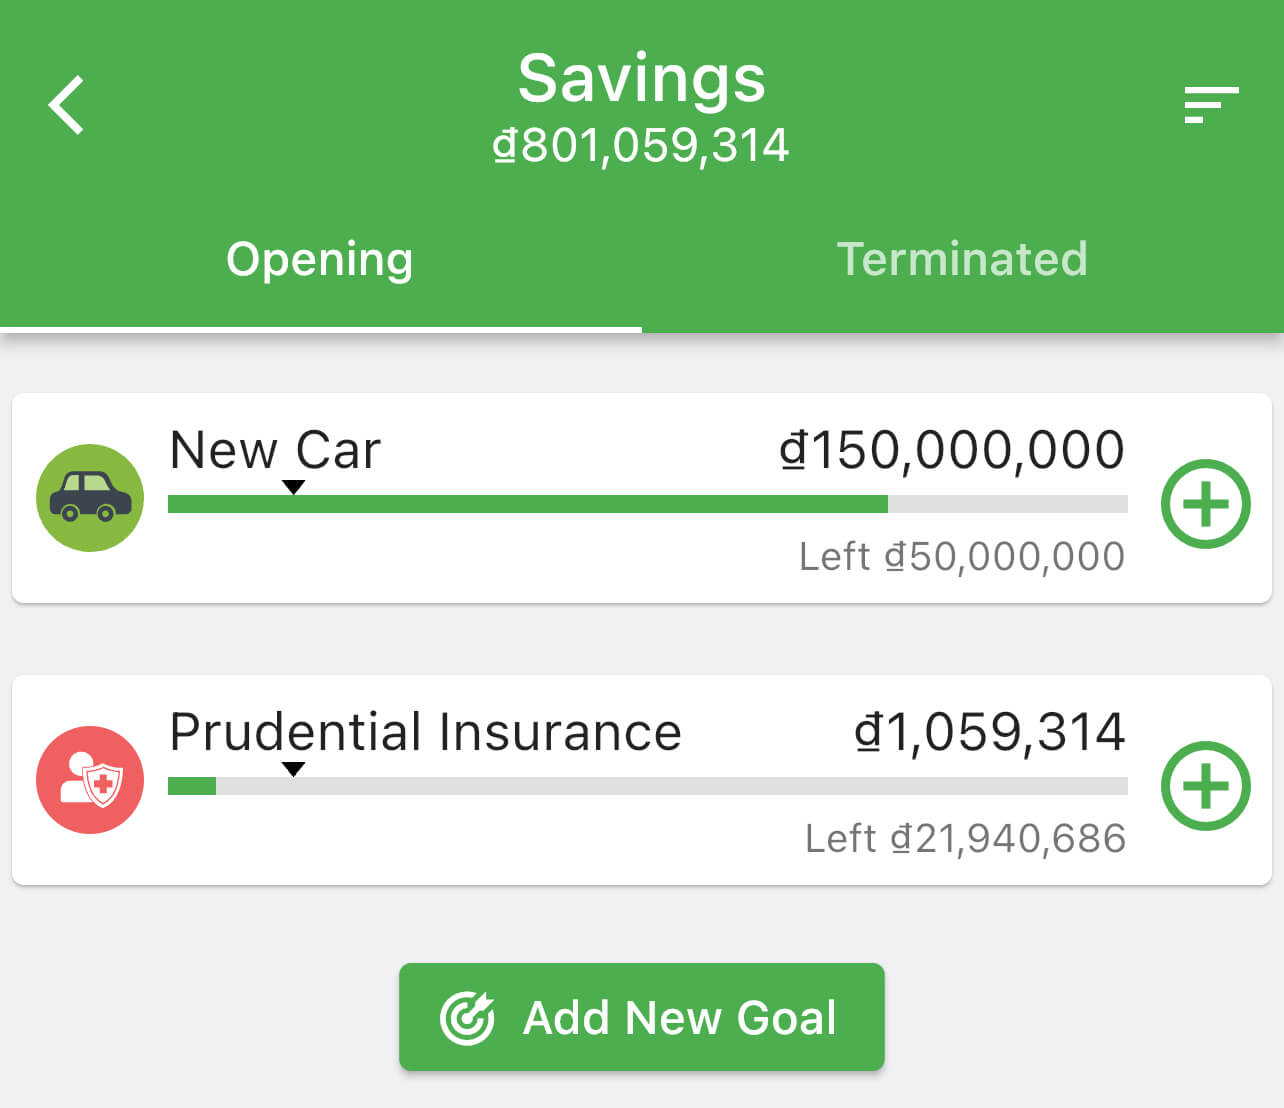
Task: Switch to the Opening tab
Action: tap(320, 259)
